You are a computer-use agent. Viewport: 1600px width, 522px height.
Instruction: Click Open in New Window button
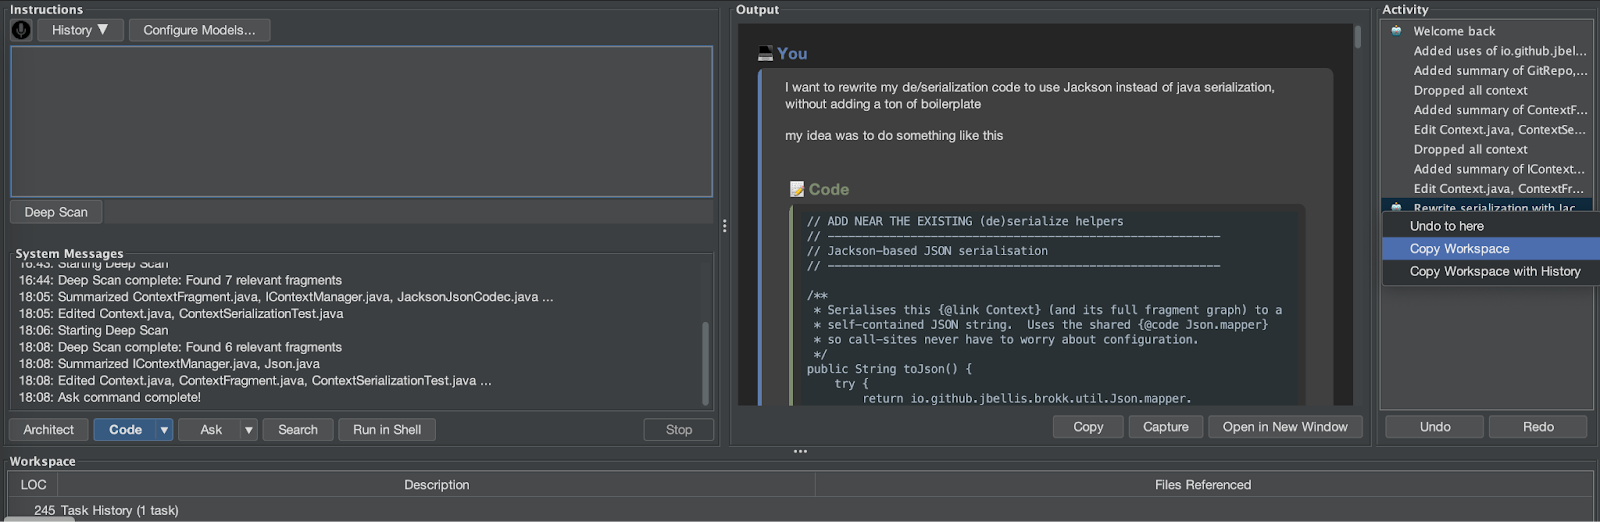pos(1285,427)
